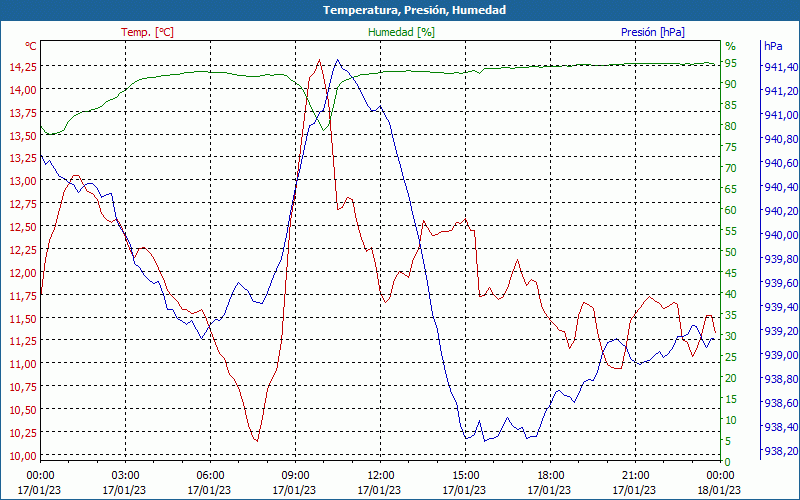
Task: Click the 11,00 temperature axis value
Action: coord(23,364)
